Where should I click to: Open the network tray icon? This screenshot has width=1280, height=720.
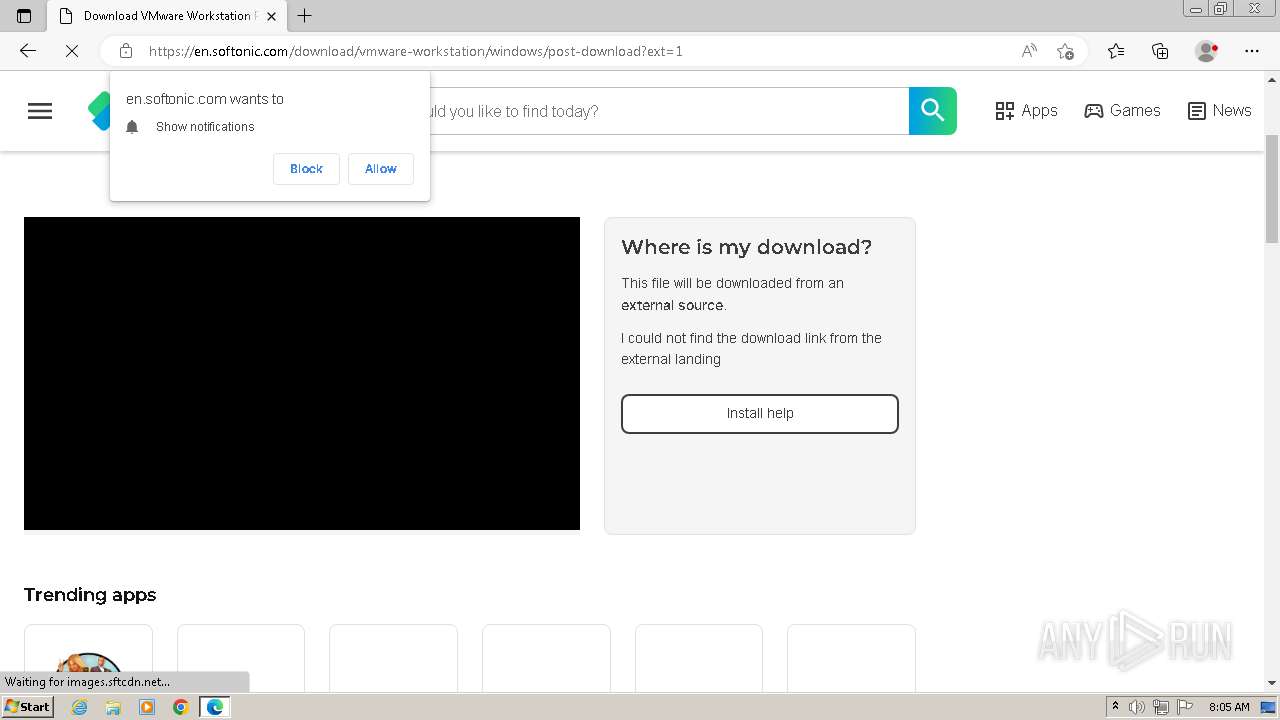click(x=1161, y=707)
